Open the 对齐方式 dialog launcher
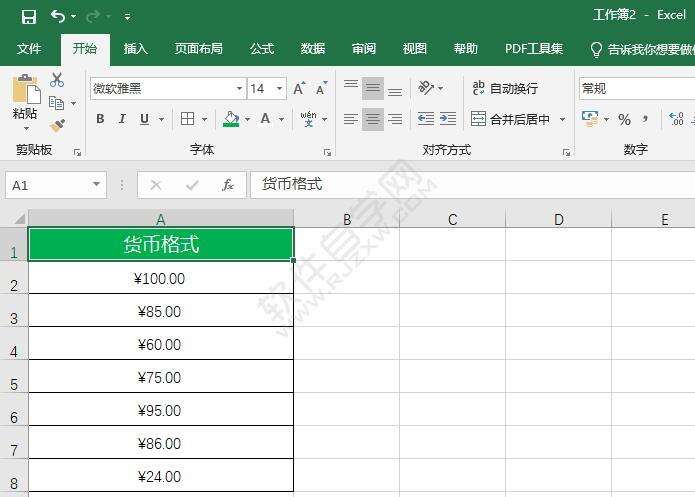This screenshot has height=497, width=695. coord(566,153)
